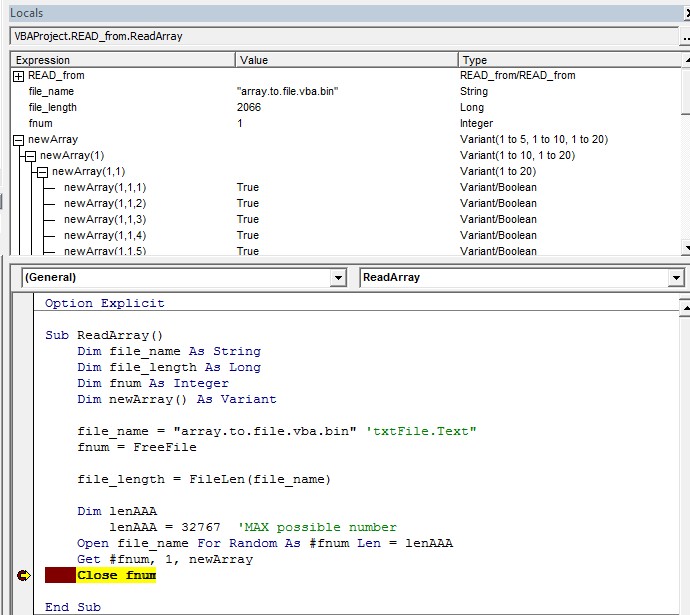
Task: Click the Option Explicit line
Action: 104,304
